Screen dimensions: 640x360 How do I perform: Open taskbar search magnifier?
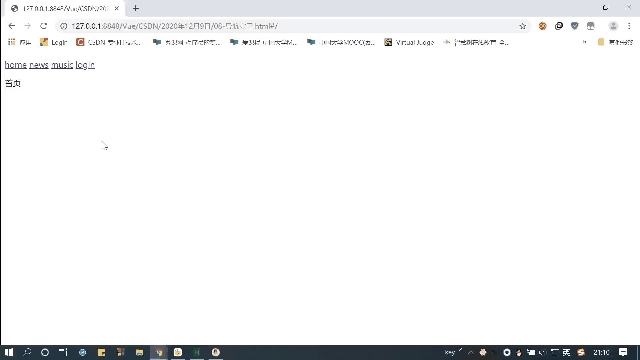pos(27,352)
